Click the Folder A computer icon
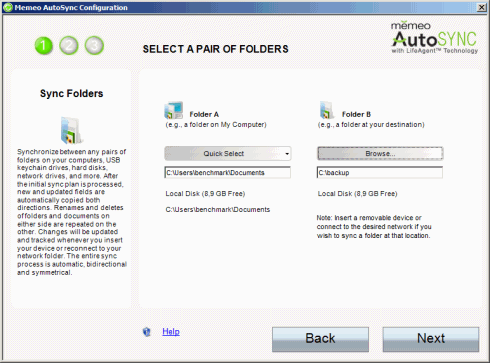This screenshot has height=363, width=490. pos(174,110)
